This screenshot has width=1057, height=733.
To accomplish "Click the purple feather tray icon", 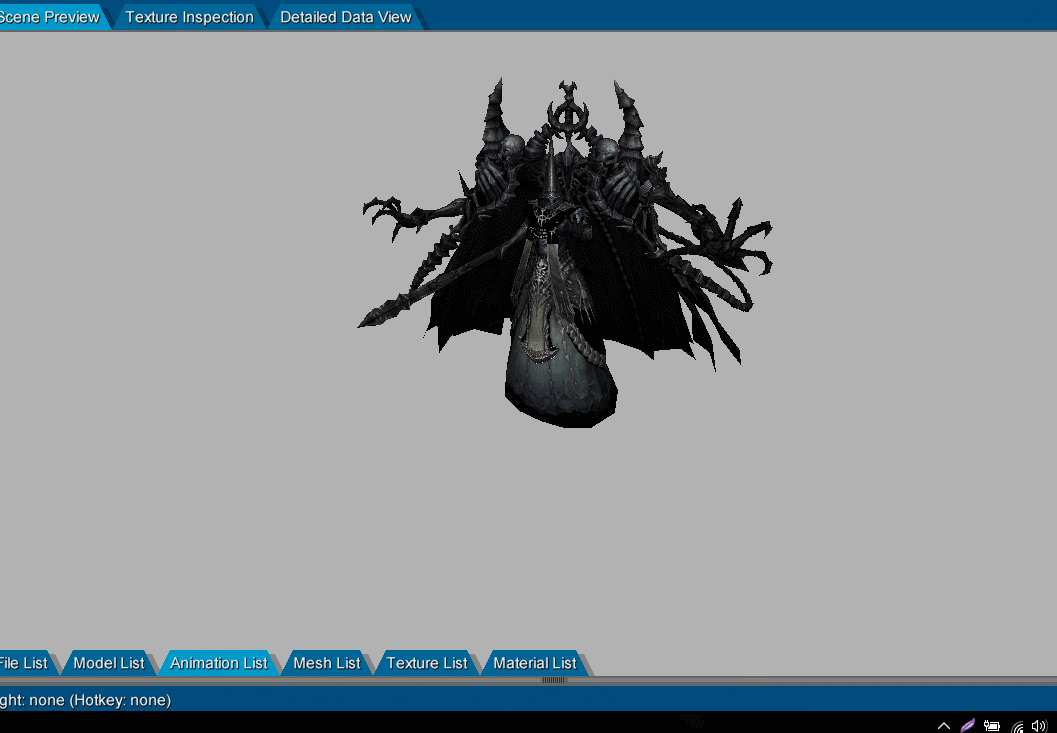I will point(968,726).
